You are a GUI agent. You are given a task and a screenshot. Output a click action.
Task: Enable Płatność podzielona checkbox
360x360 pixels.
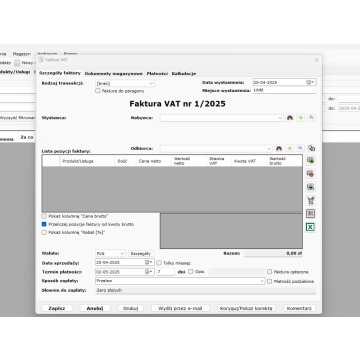pyautogui.click(x=269, y=281)
